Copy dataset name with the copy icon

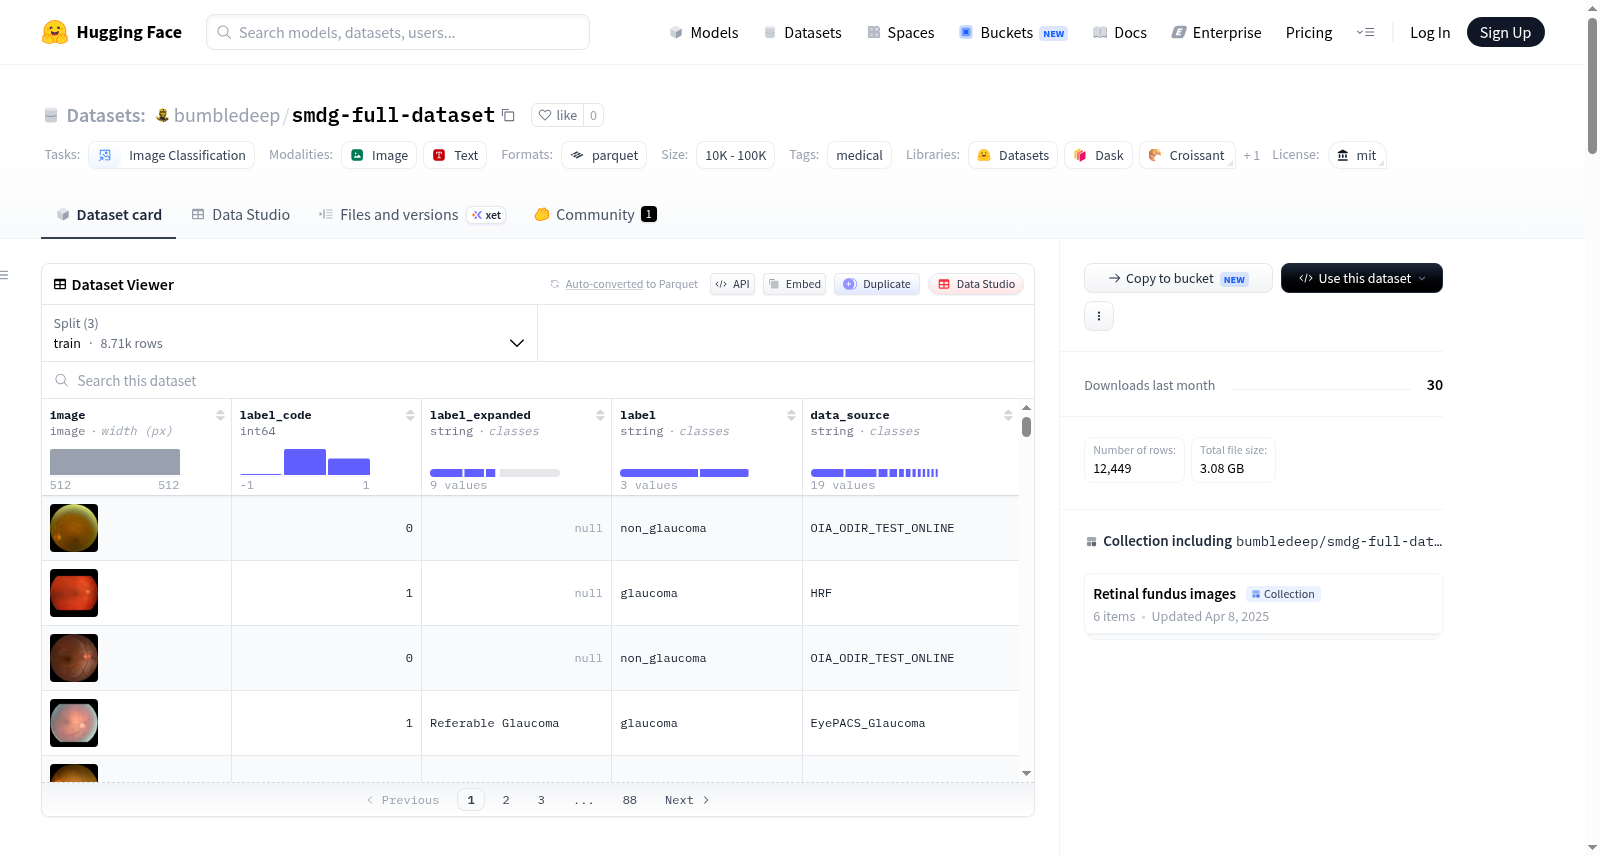pyautogui.click(x=508, y=115)
